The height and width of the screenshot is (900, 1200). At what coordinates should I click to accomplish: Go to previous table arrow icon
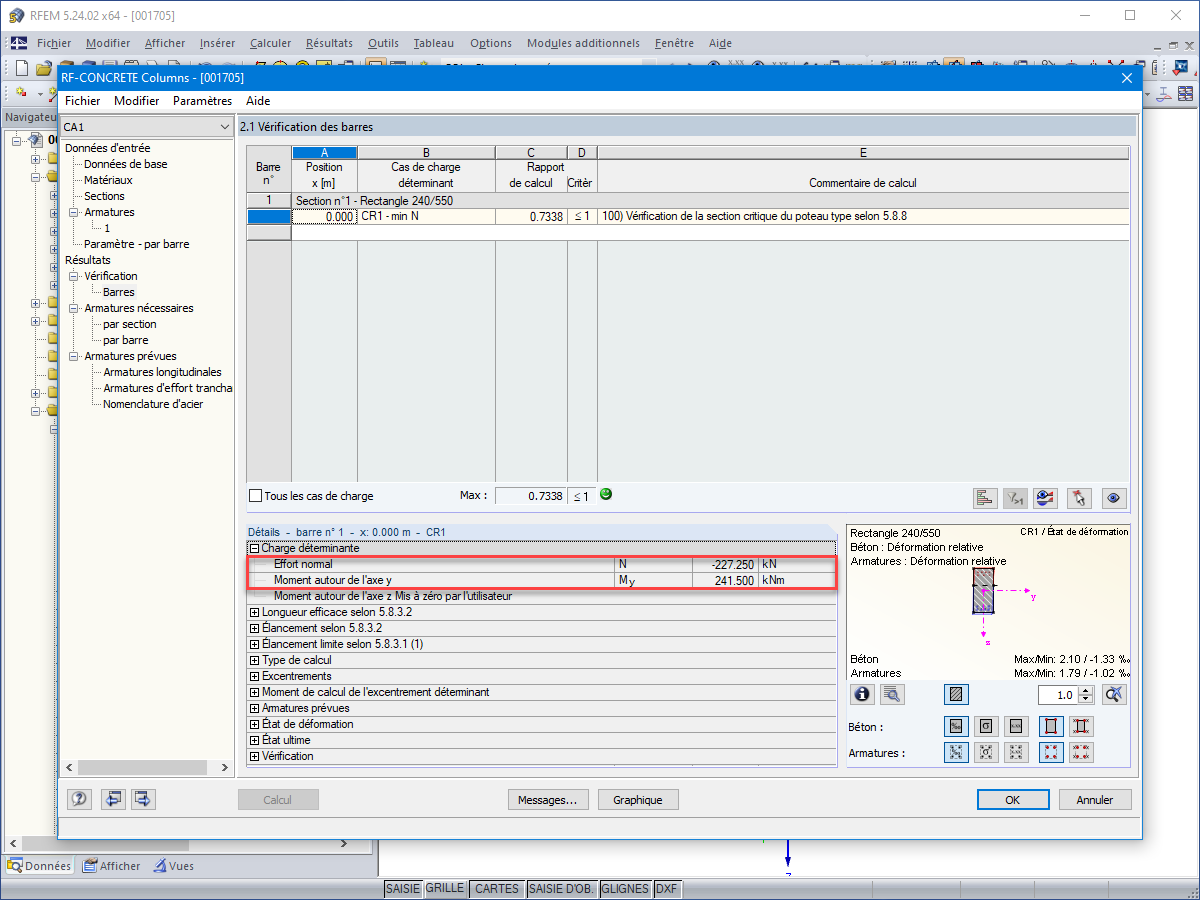(x=113, y=799)
